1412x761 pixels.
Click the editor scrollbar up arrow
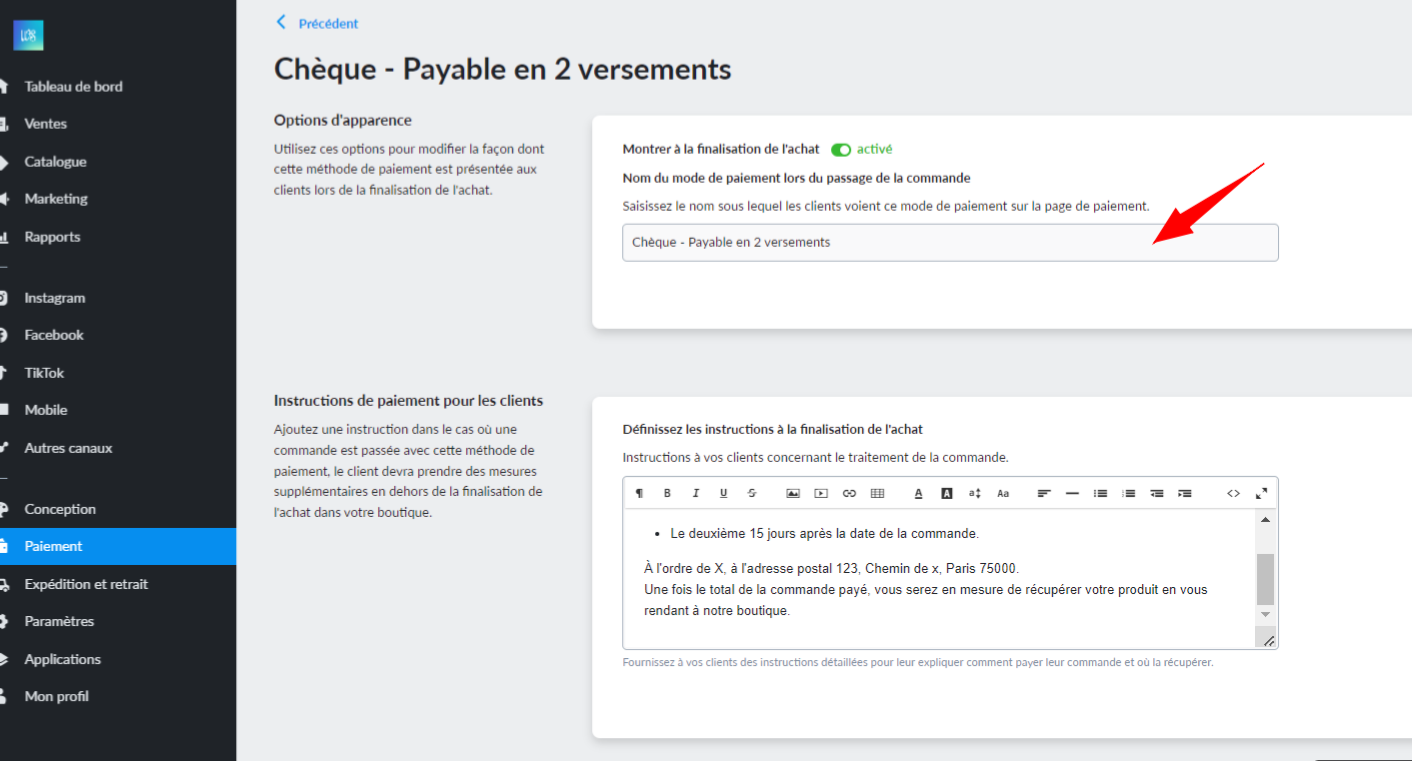click(x=1265, y=520)
